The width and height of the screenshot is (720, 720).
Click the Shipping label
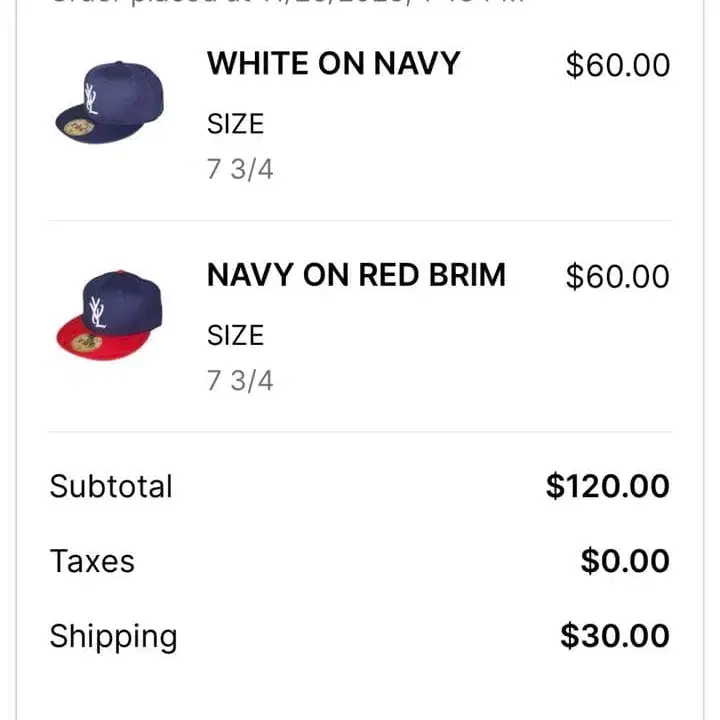tap(113, 637)
